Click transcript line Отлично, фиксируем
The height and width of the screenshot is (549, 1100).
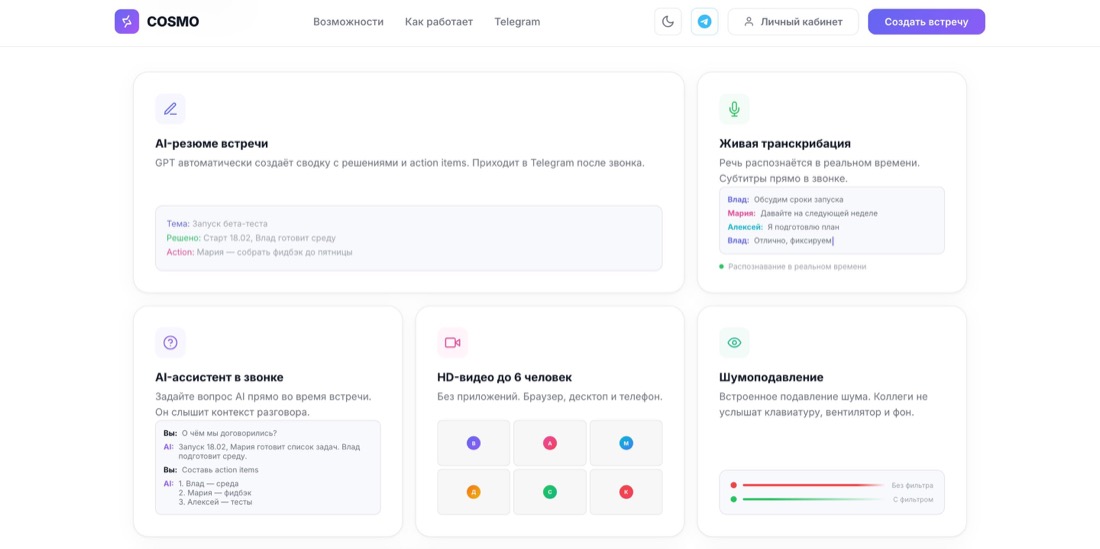pos(780,240)
